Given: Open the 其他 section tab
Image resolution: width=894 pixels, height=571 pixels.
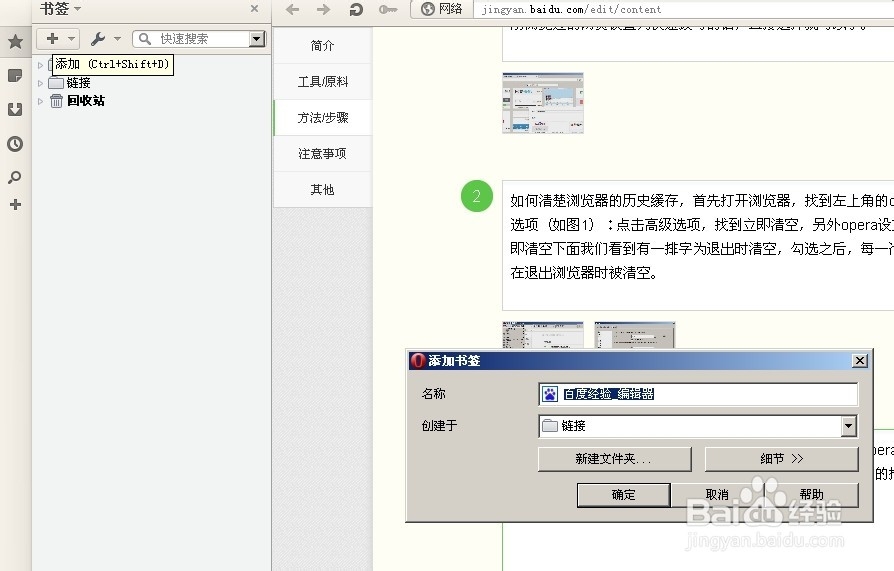Looking at the screenshot, I should click(322, 189).
